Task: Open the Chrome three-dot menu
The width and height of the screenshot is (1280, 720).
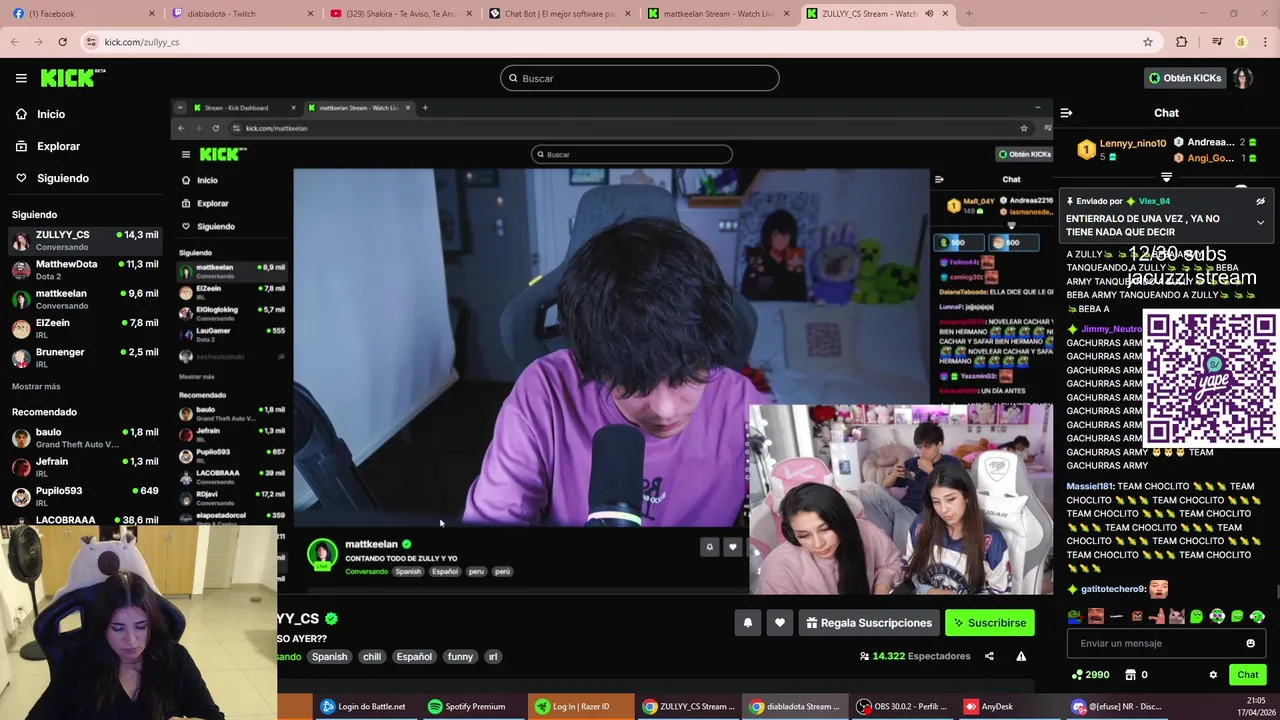Action: click(1266, 42)
